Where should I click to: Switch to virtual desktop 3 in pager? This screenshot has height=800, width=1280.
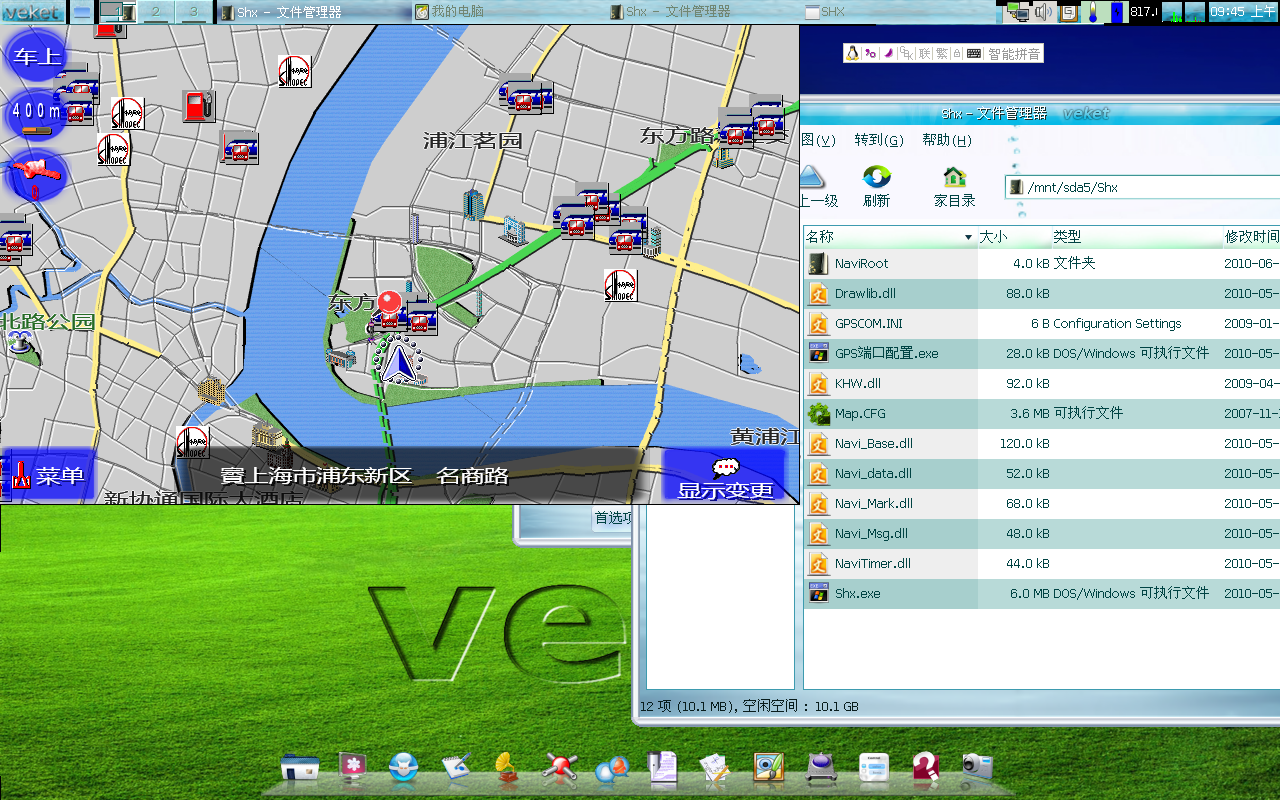[x=193, y=12]
